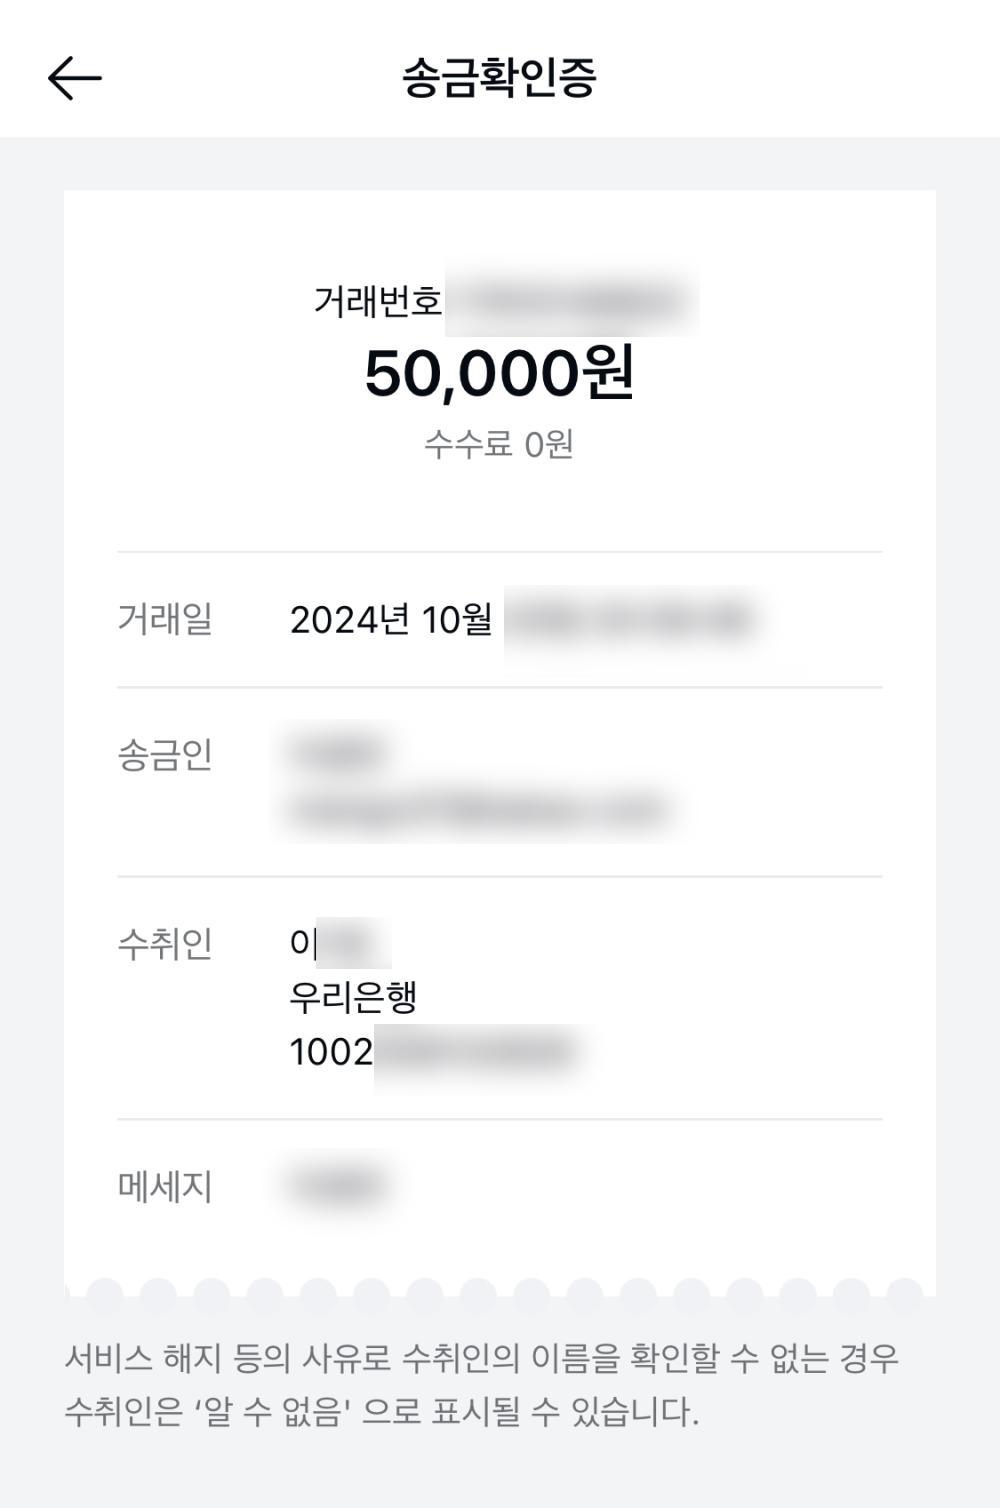Click the 서비스 해지 notice first line
The height and width of the screenshot is (1508, 1000).
point(482,1359)
